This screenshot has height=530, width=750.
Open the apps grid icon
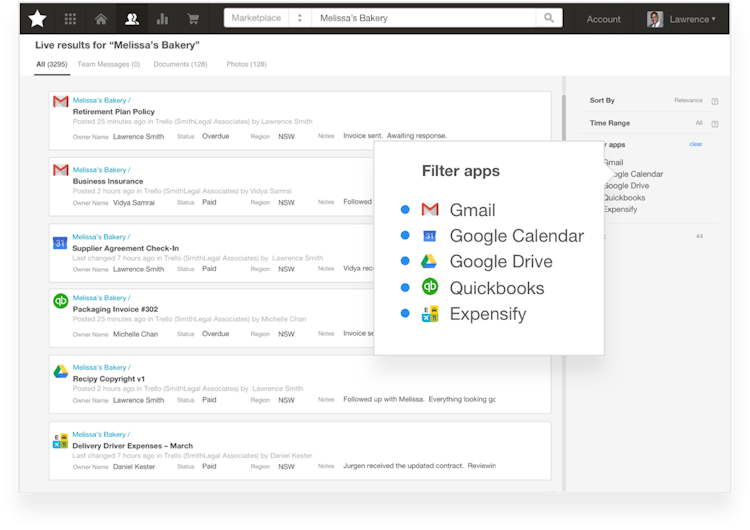tap(70, 19)
